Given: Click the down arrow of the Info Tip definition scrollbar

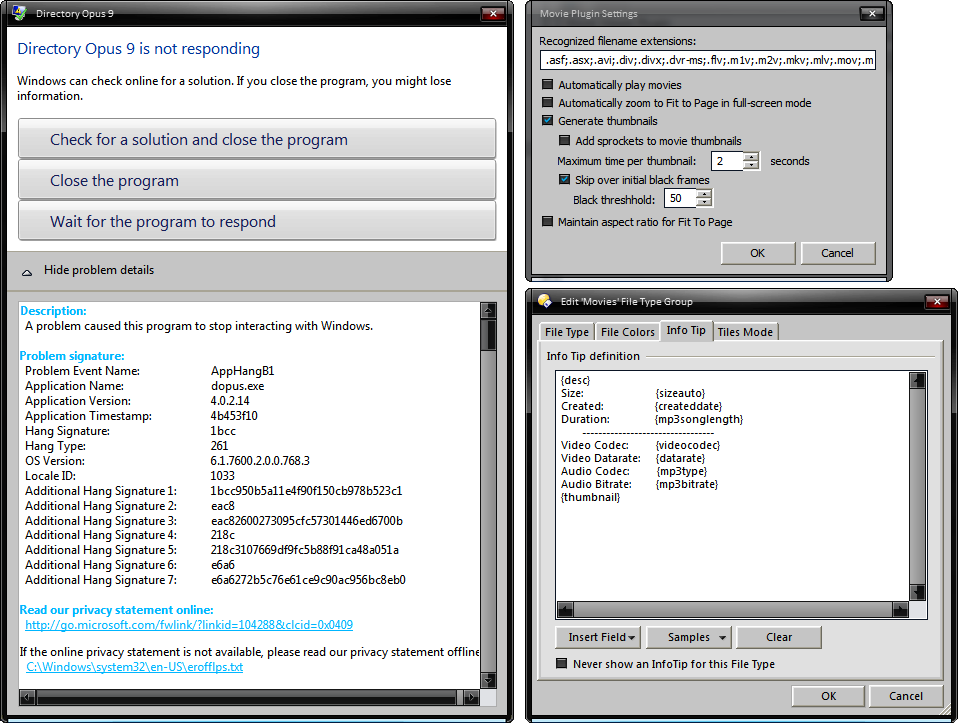Looking at the screenshot, I should [x=917, y=592].
